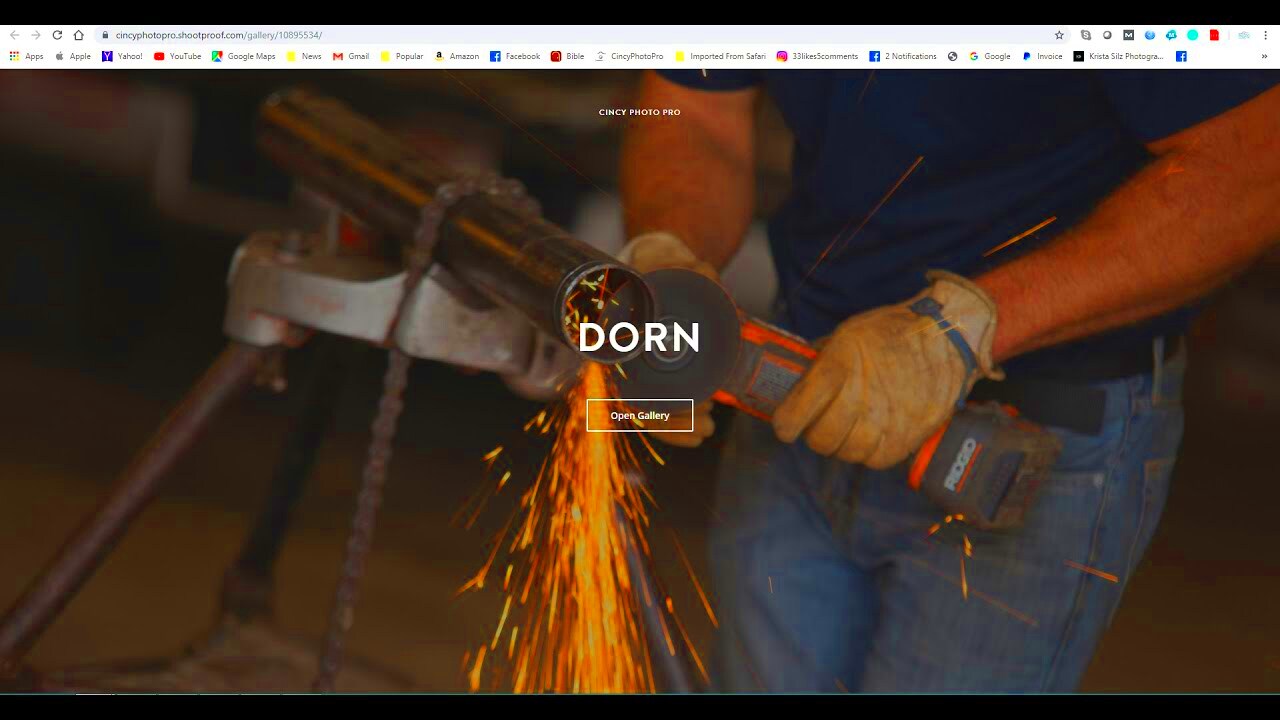Open the Gmail bookmark
The image size is (1280, 720).
351,57
